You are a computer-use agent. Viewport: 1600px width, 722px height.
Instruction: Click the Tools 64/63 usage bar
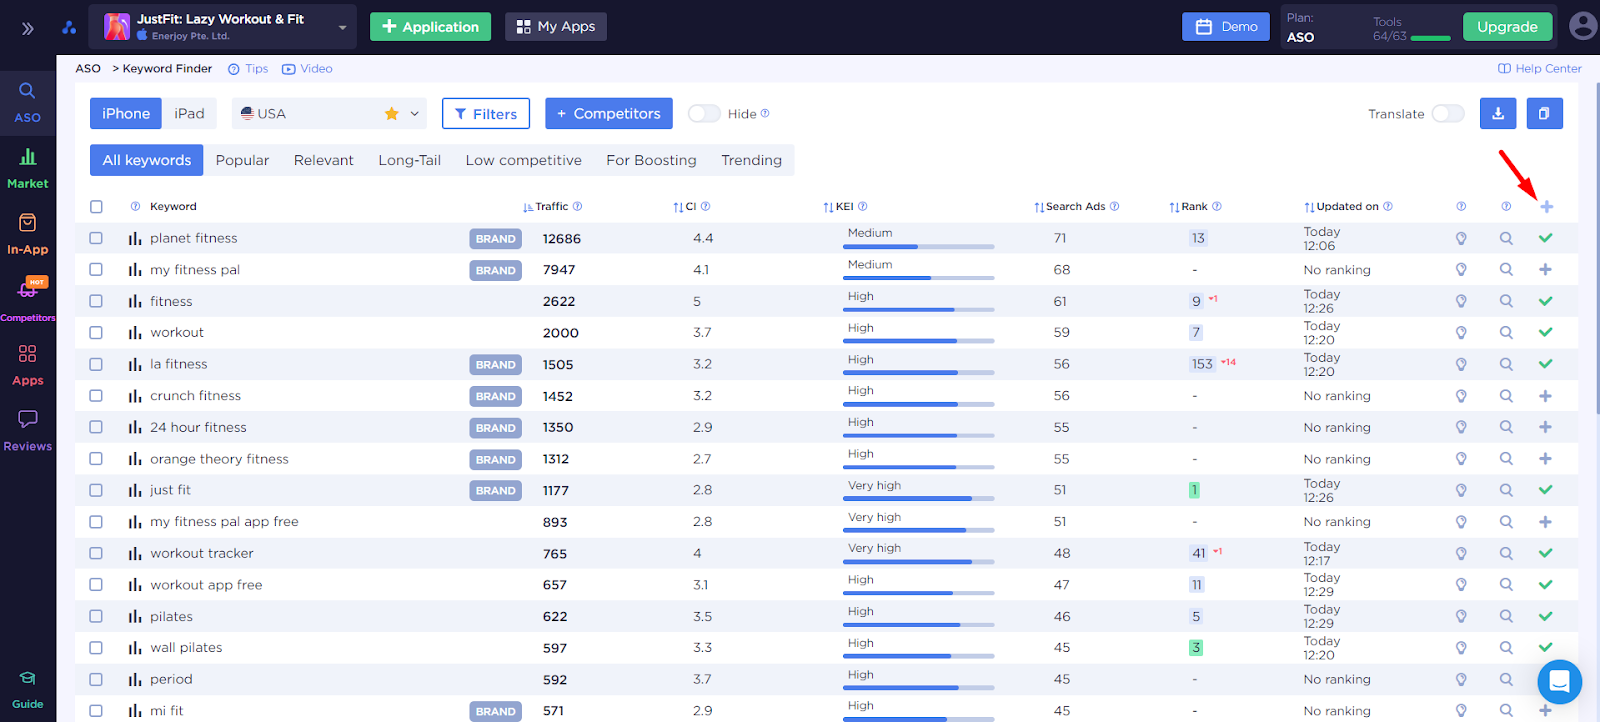[x=1430, y=38]
